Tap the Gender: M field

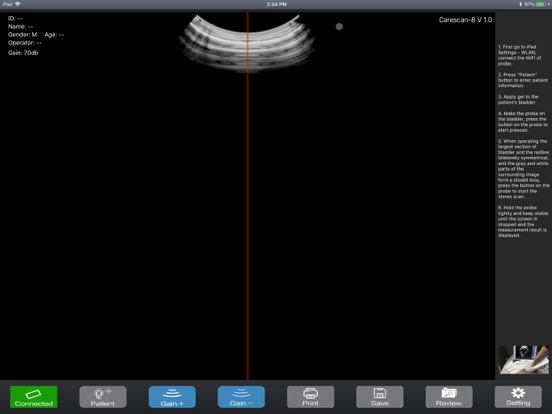(x=23, y=34)
